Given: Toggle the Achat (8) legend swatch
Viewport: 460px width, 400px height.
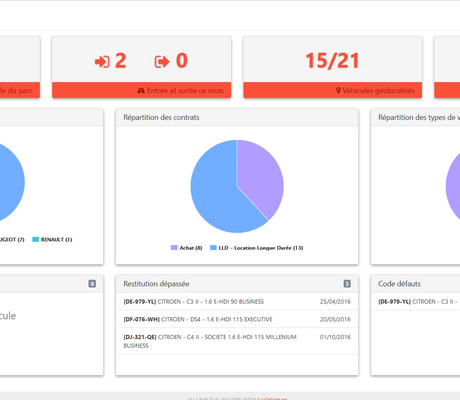Looking at the screenshot, I should [174, 248].
